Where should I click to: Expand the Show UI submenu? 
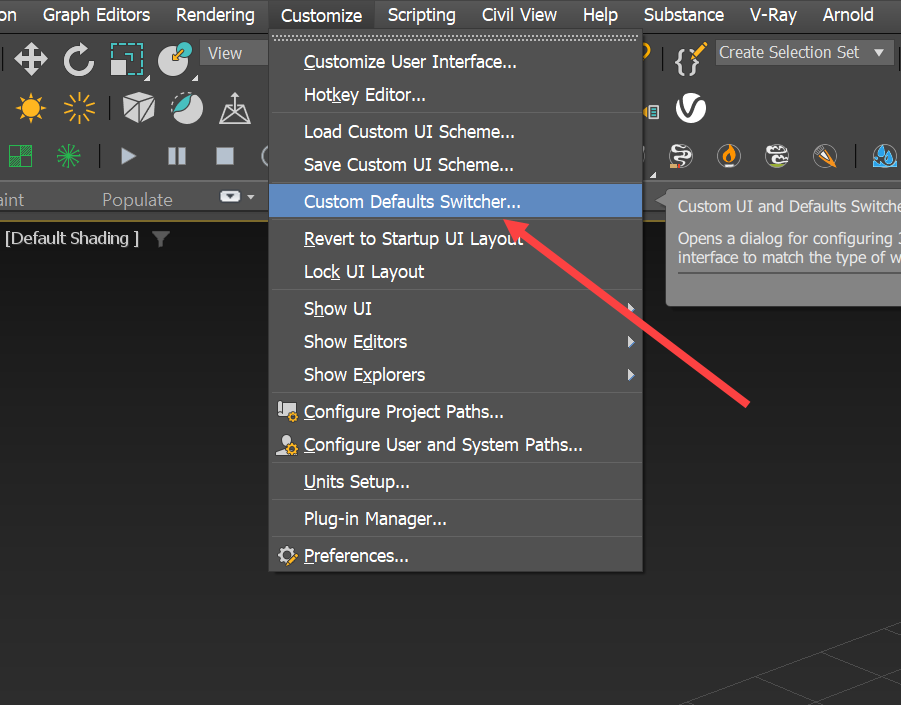456,309
